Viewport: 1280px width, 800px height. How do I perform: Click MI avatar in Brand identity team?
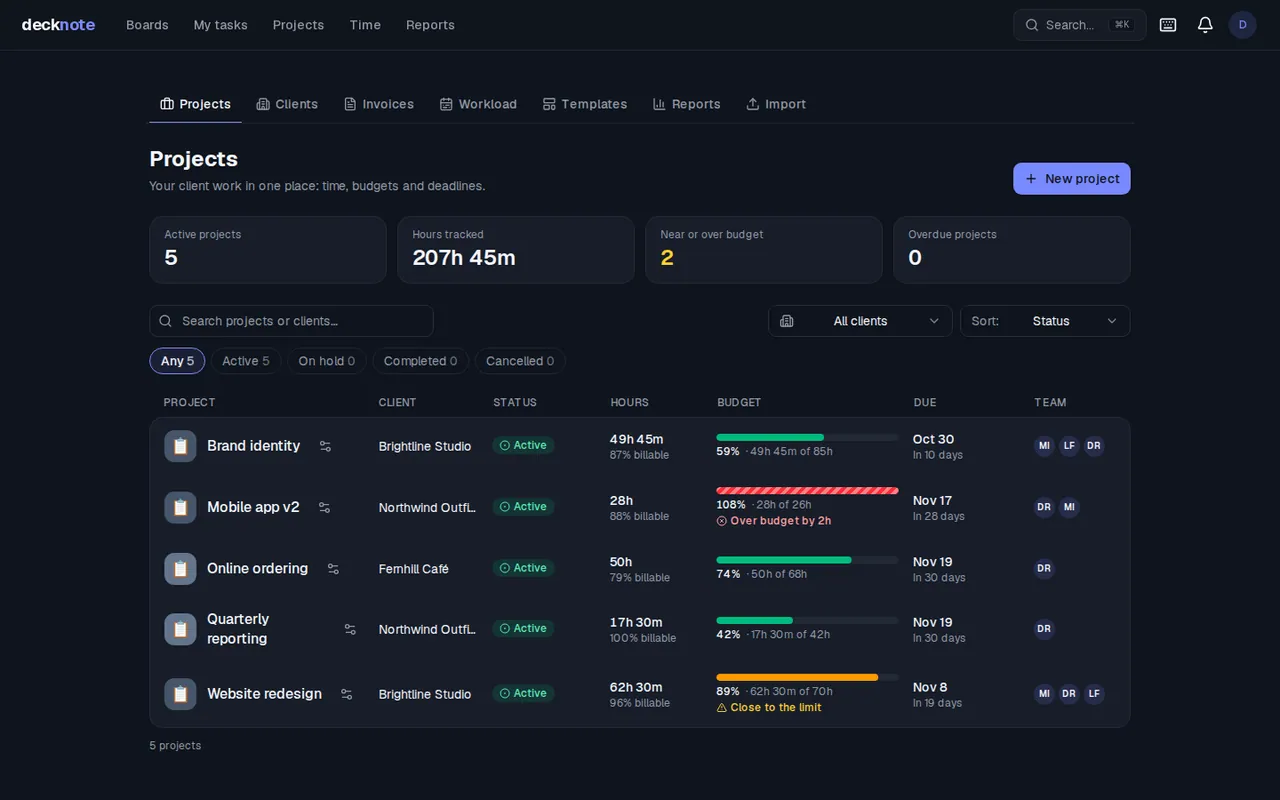(1044, 446)
